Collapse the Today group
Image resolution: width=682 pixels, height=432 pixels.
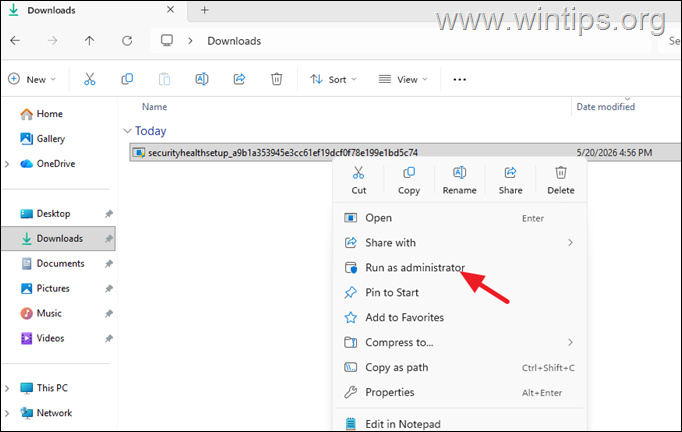(x=127, y=131)
